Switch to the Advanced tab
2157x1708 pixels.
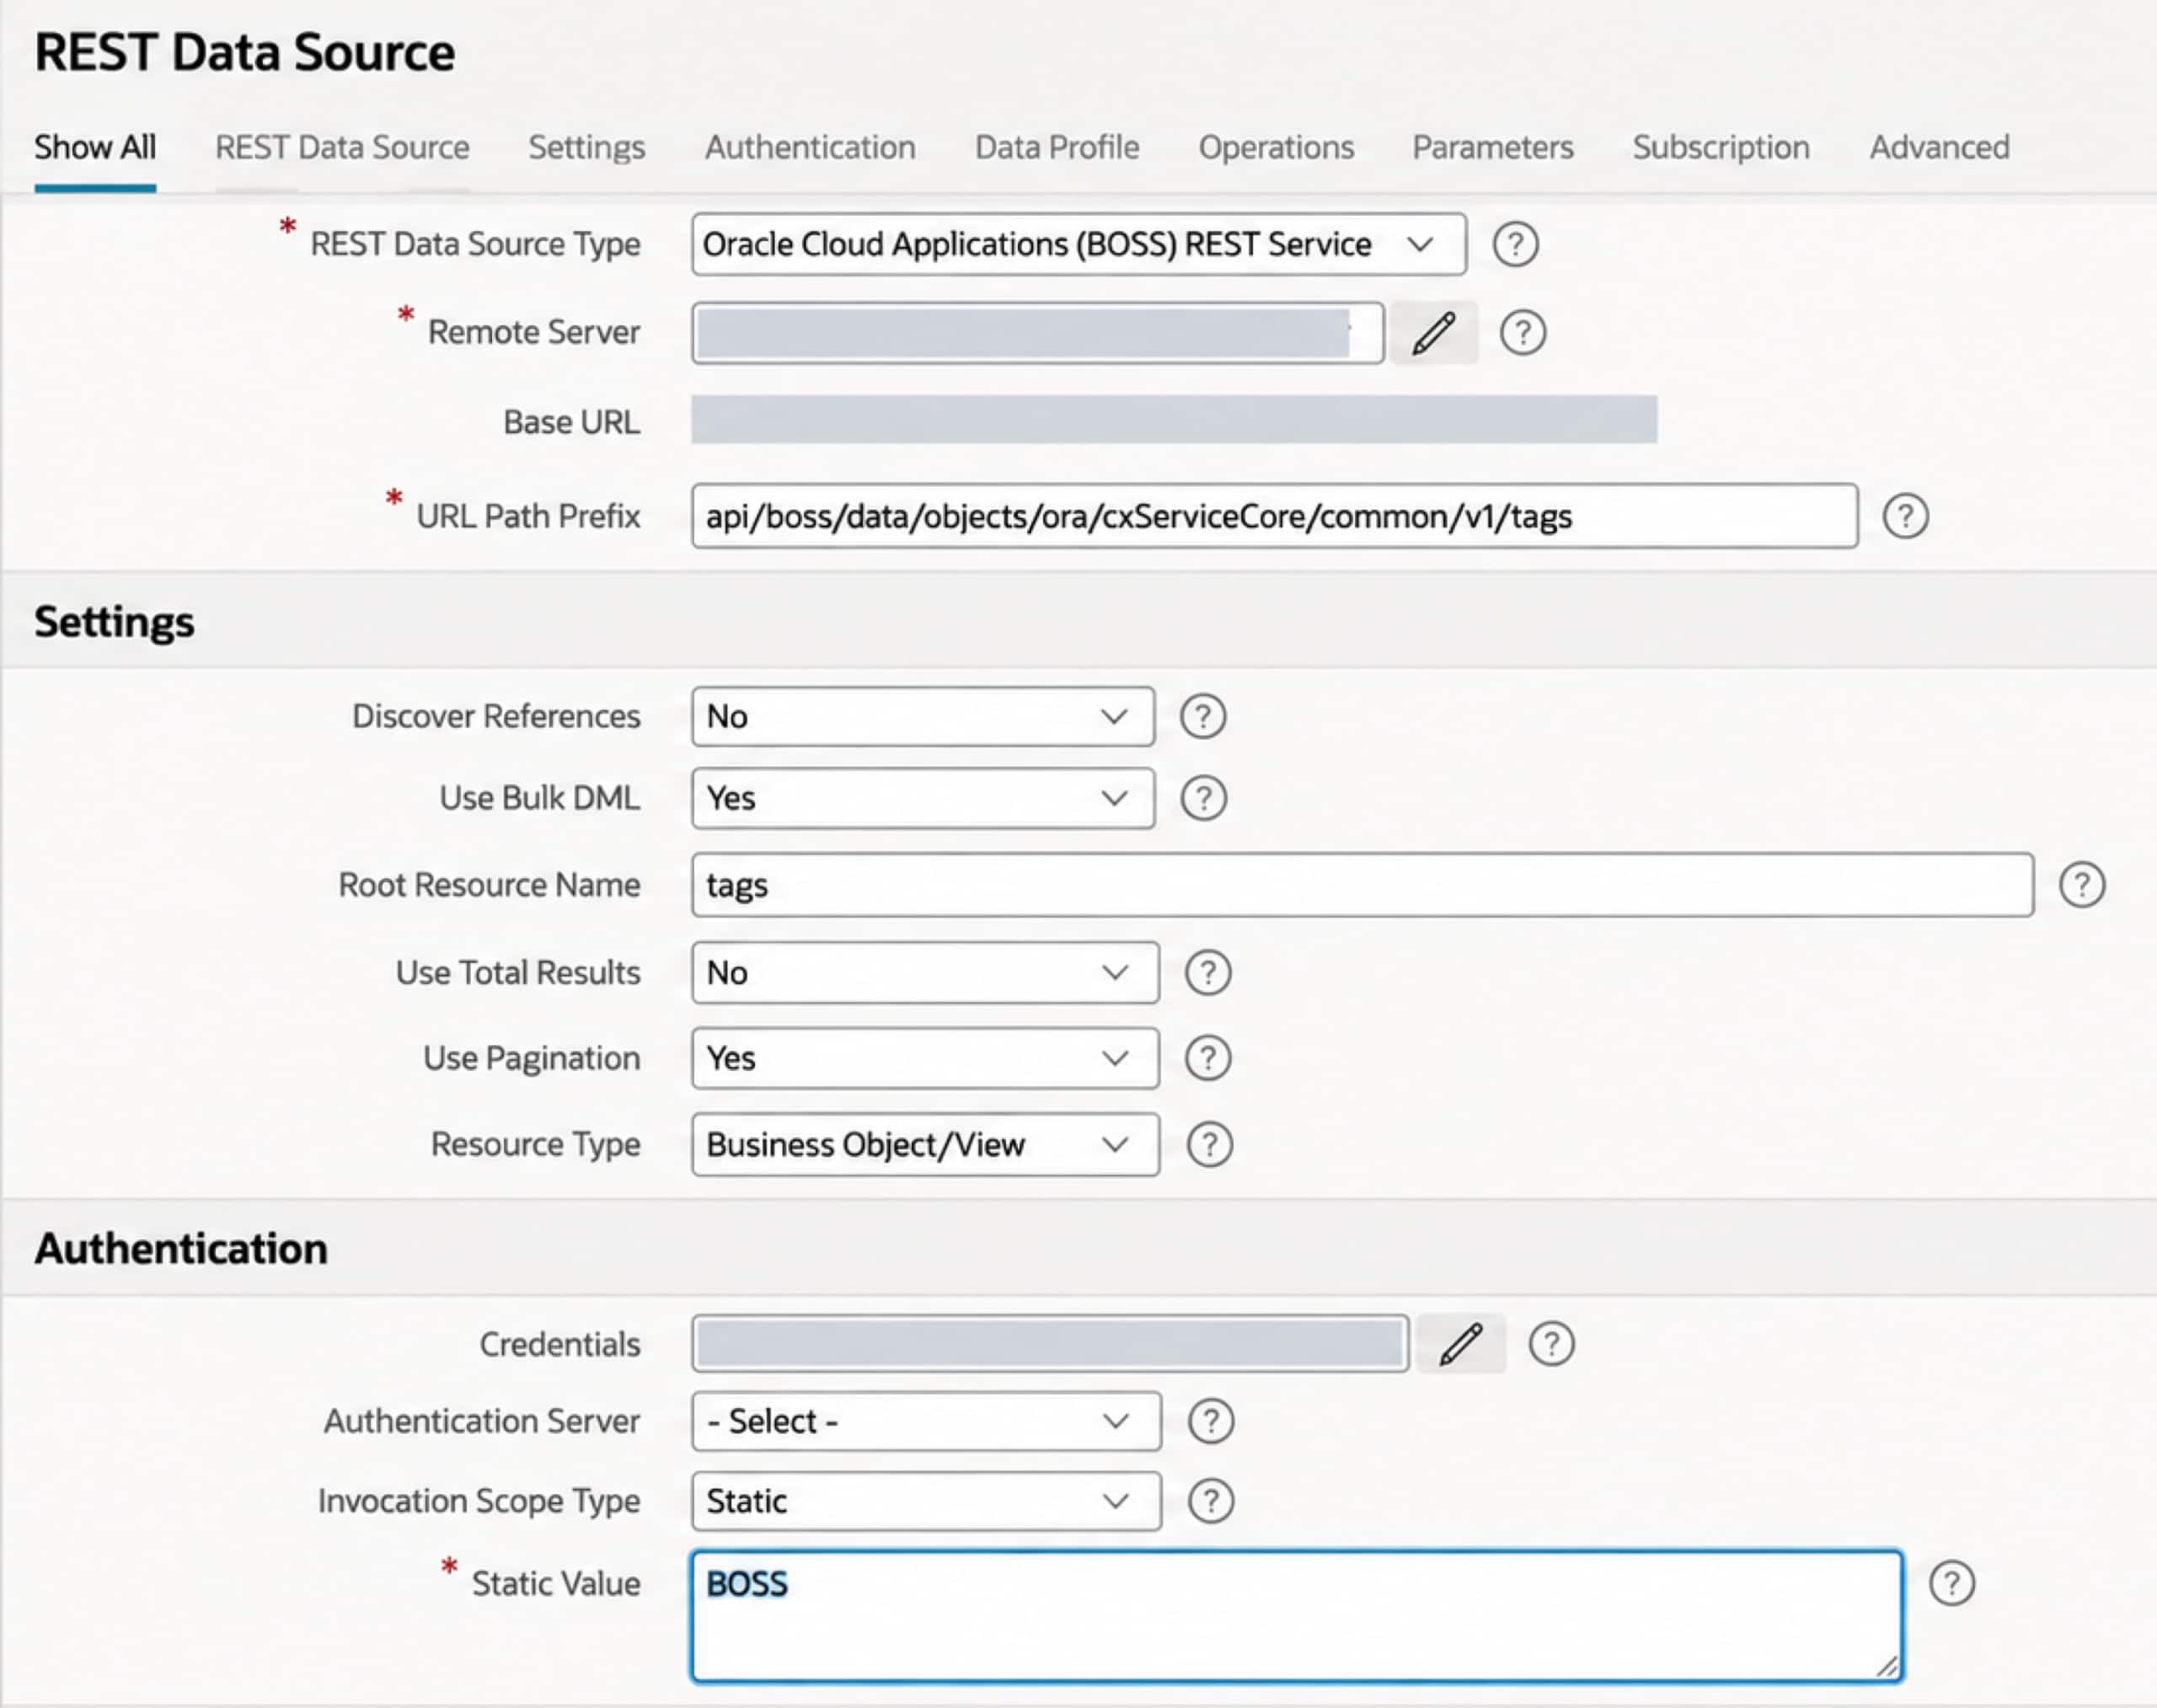[1939, 148]
